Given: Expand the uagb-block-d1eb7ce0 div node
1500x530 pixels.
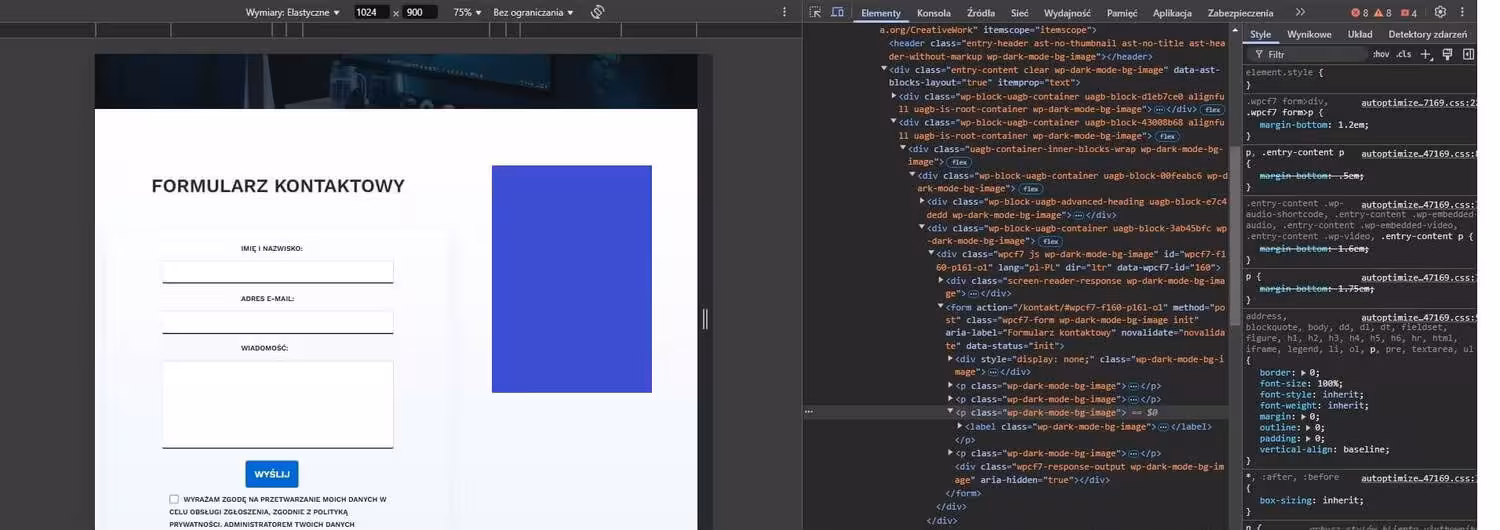Looking at the screenshot, I should tap(894, 96).
